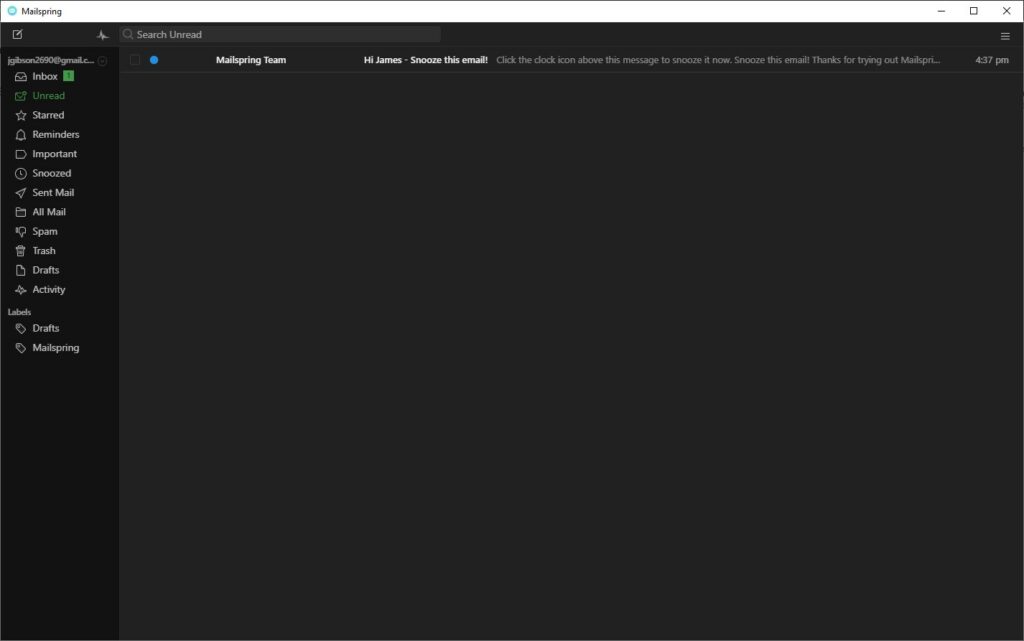Select the Mailspring Team email checkbox
This screenshot has height=641, width=1024.
pyautogui.click(x=135, y=60)
